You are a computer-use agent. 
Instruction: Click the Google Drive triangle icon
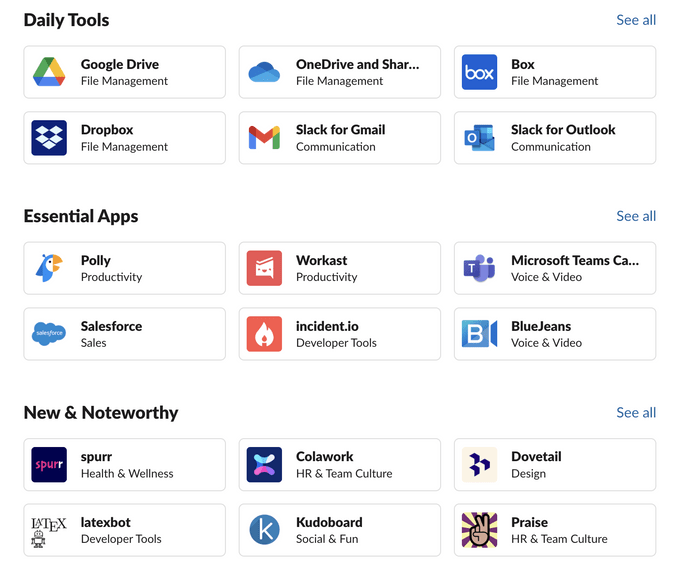49,72
